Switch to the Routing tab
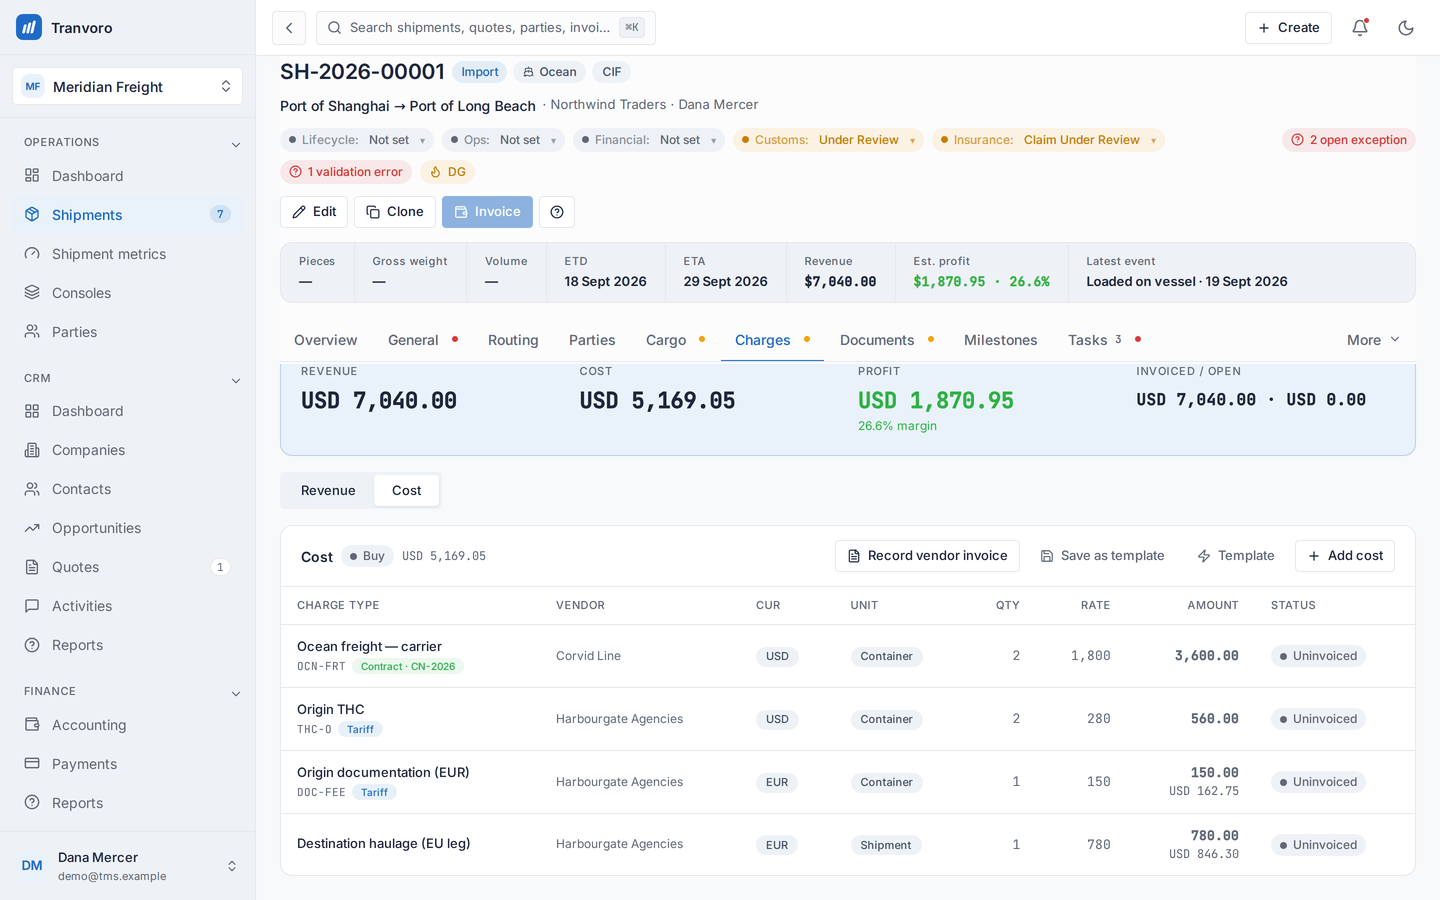Screen dimensions: 1440x900 tap(513, 340)
